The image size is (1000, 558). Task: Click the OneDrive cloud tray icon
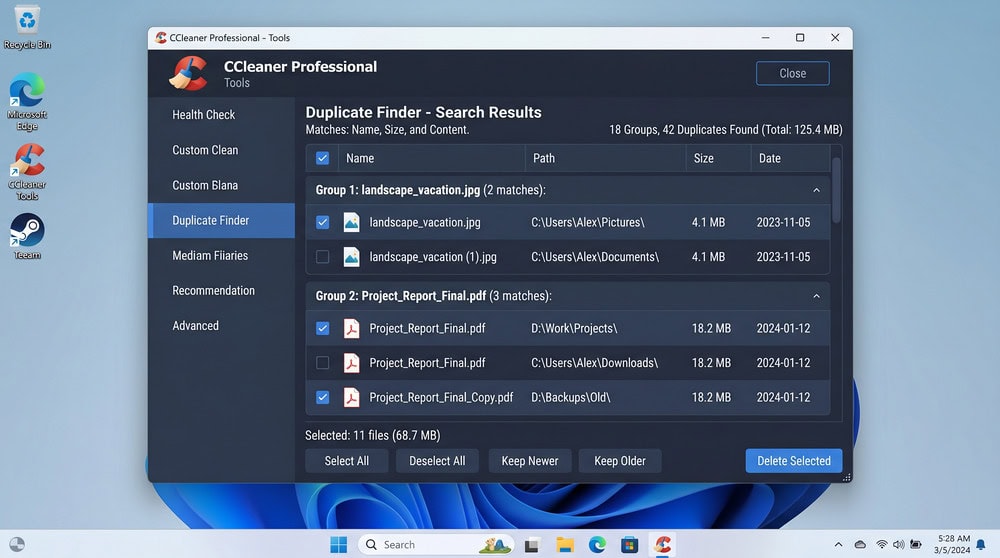click(x=860, y=545)
